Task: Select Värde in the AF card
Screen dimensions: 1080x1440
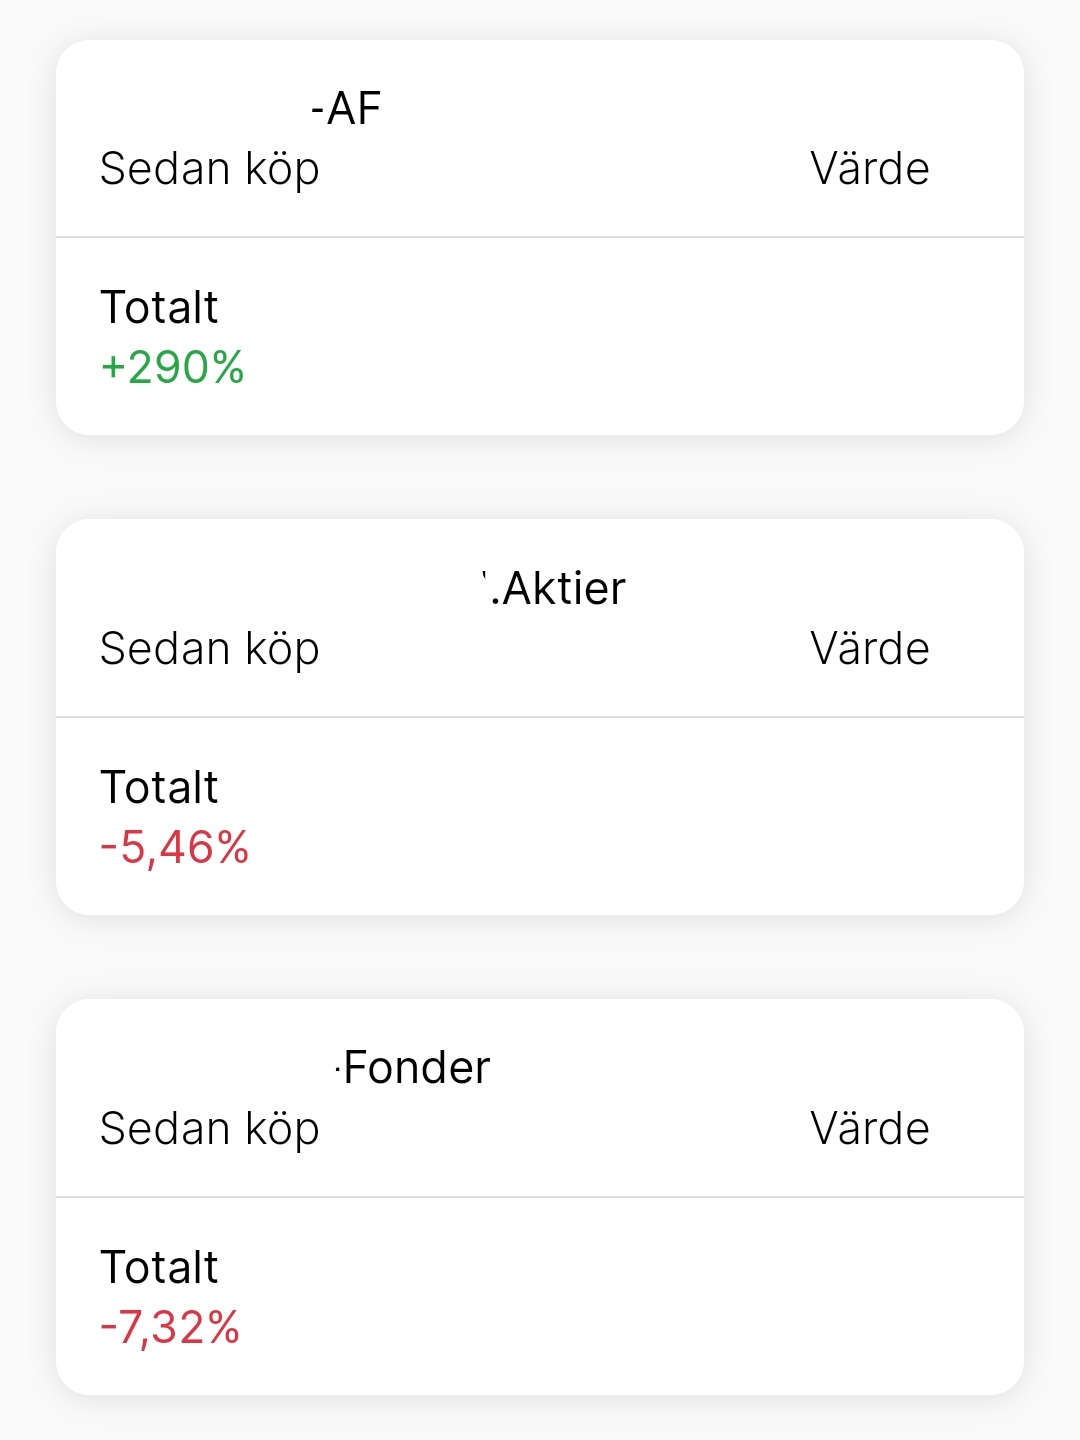Action: pyautogui.click(x=869, y=169)
